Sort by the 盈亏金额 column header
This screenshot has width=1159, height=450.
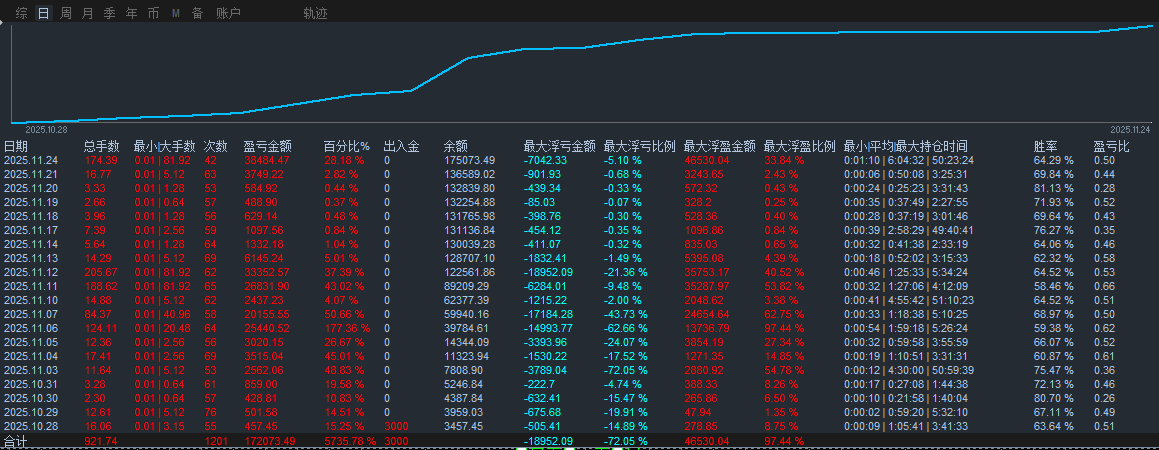(268, 146)
